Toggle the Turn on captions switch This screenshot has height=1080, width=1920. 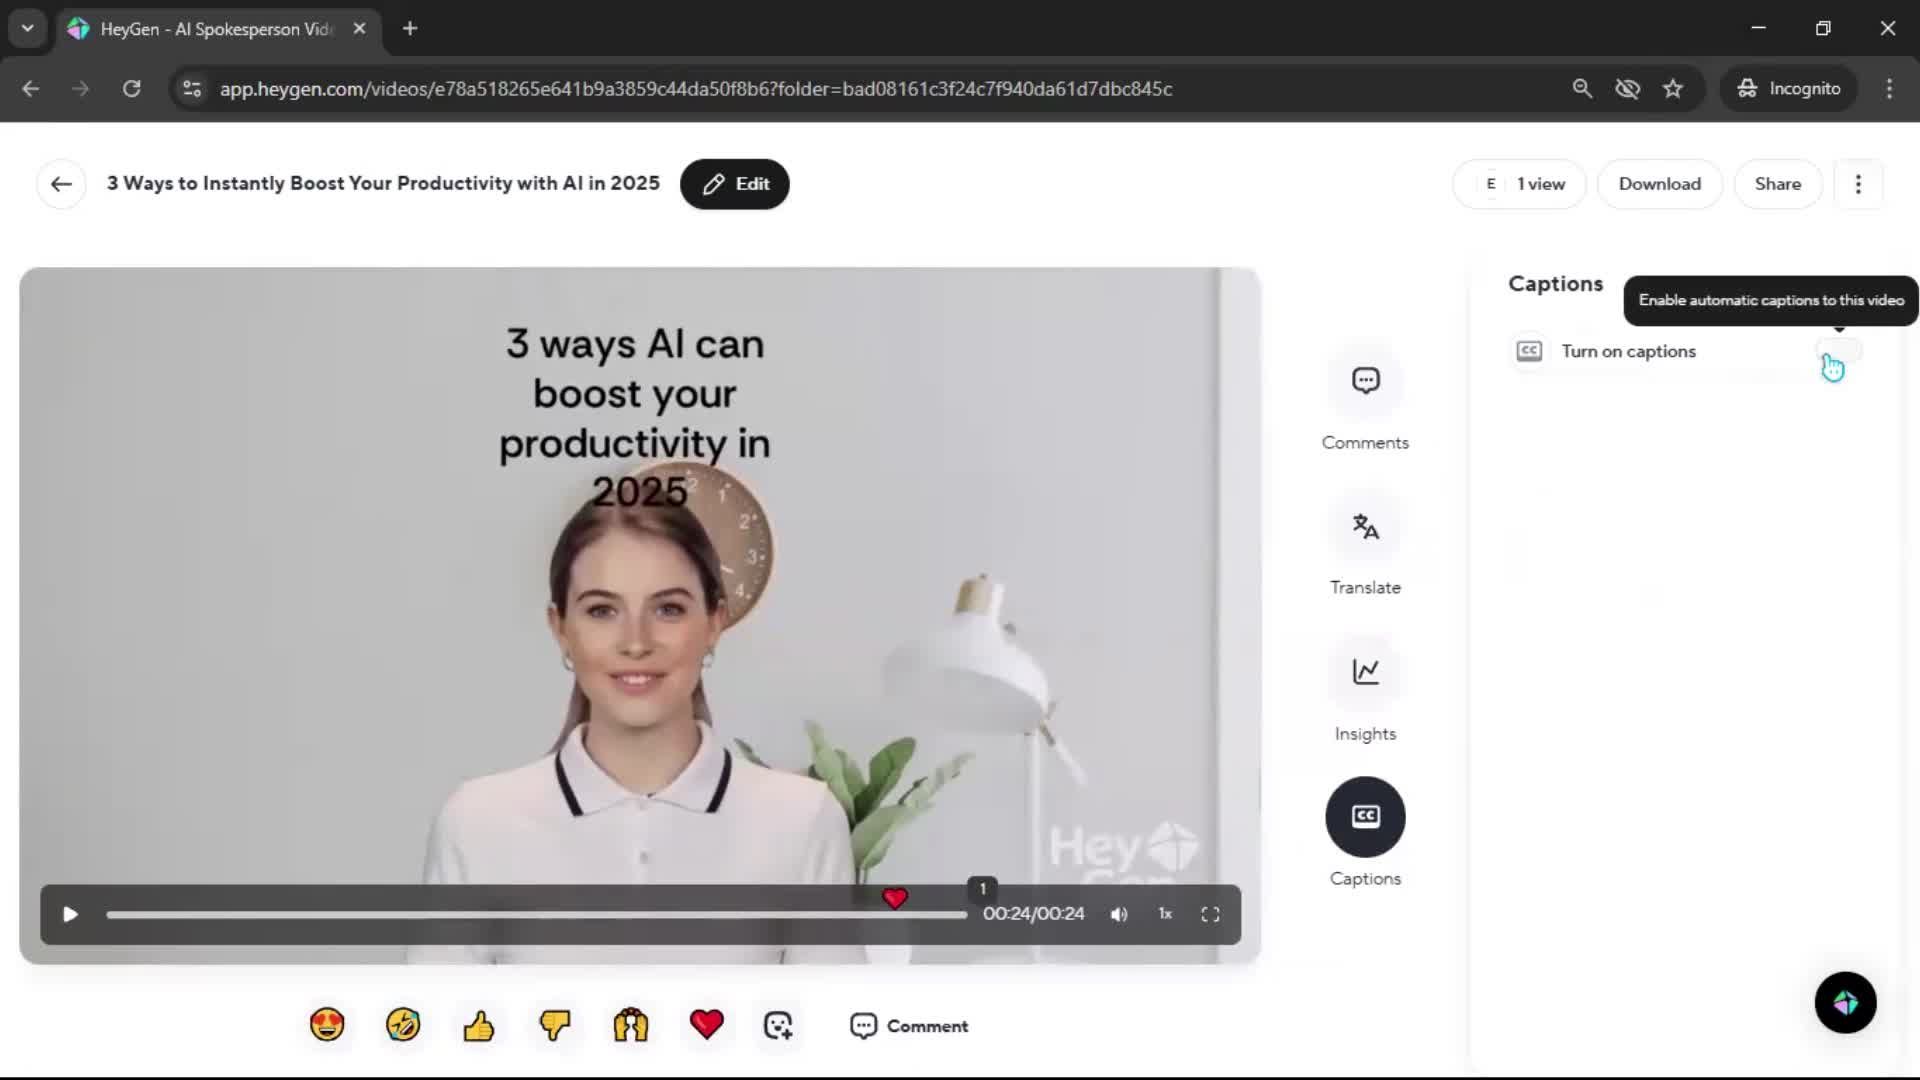pyautogui.click(x=1839, y=351)
